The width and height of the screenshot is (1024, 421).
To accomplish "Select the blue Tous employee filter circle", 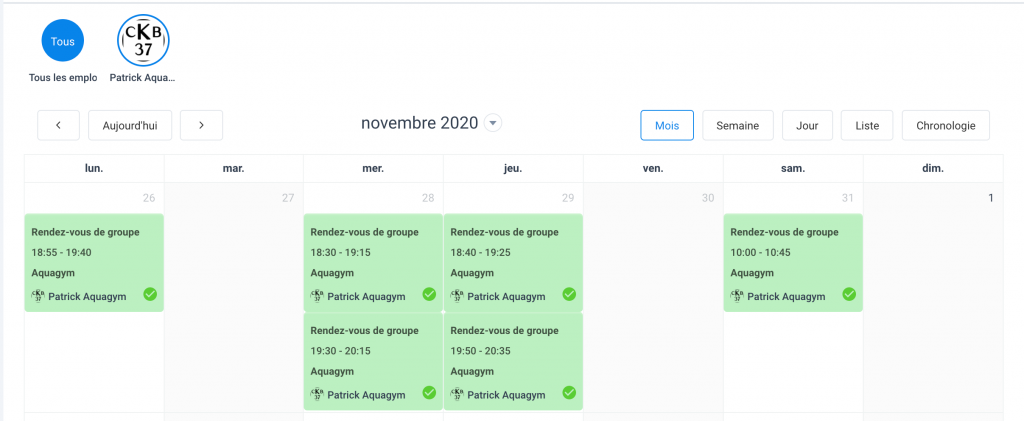I will [62, 41].
